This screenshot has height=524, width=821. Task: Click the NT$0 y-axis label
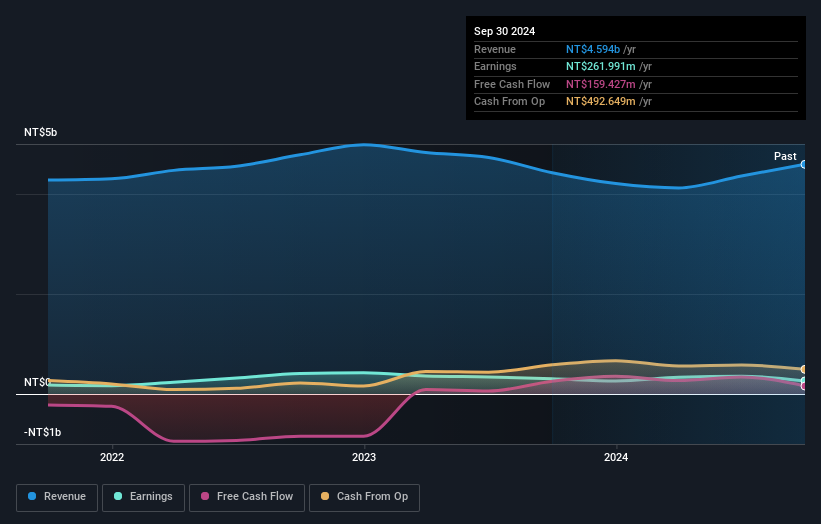37,382
